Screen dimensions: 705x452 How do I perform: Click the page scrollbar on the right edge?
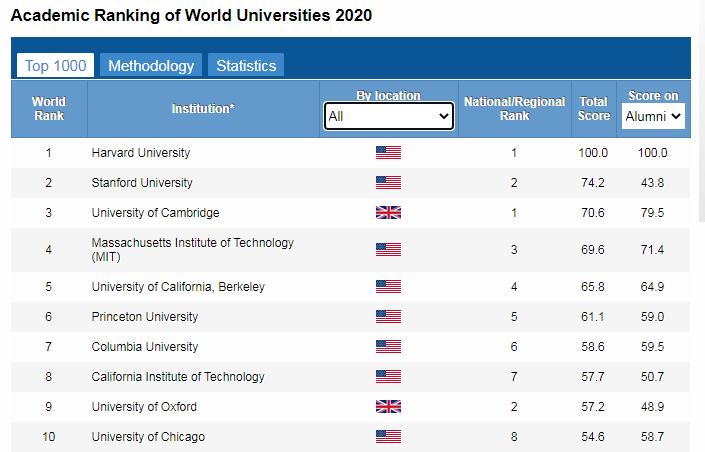tap(702, 111)
